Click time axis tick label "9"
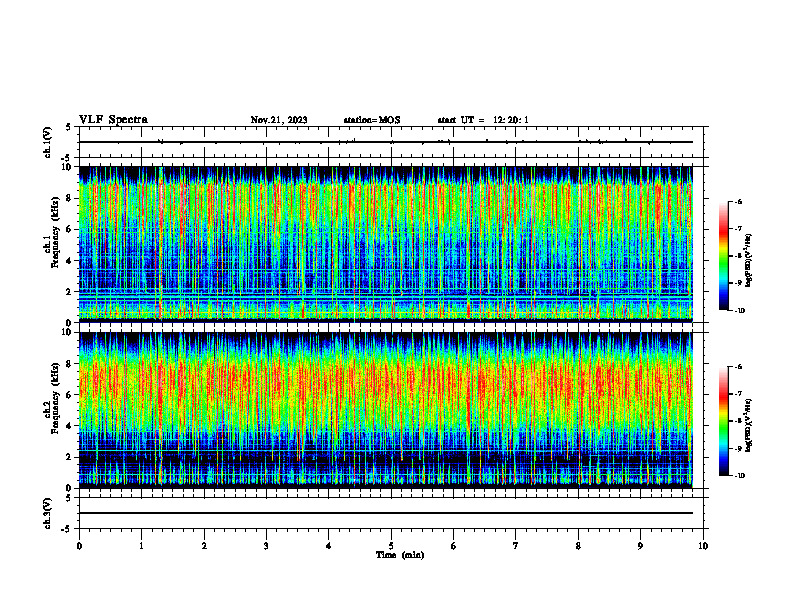Viewport: 792px width, 612px height. pos(640,546)
